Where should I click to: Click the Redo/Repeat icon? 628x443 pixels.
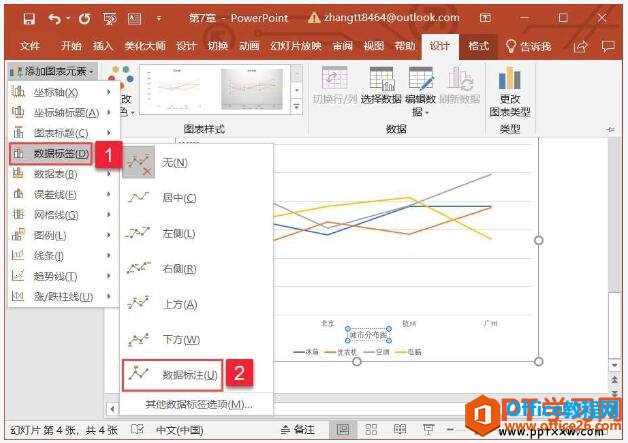click(x=85, y=18)
